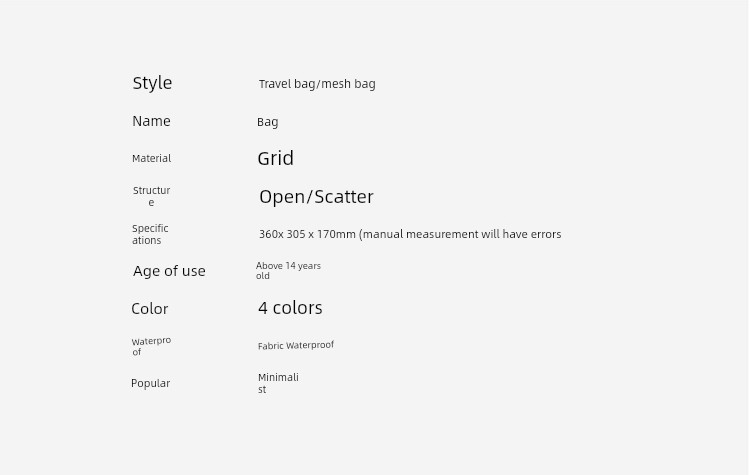This screenshot has width=750, height=475.
Task: Click the Structure label
Action: click(151, 196)
